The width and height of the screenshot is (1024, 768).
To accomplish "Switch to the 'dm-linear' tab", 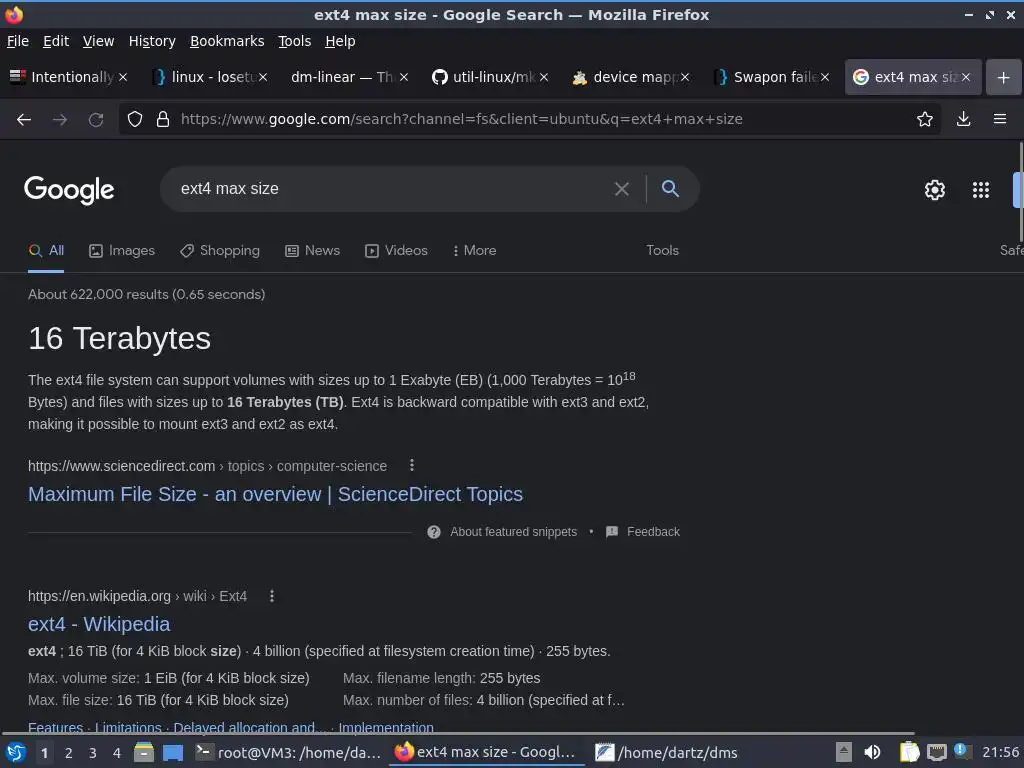I will click(x=348, y=77).
